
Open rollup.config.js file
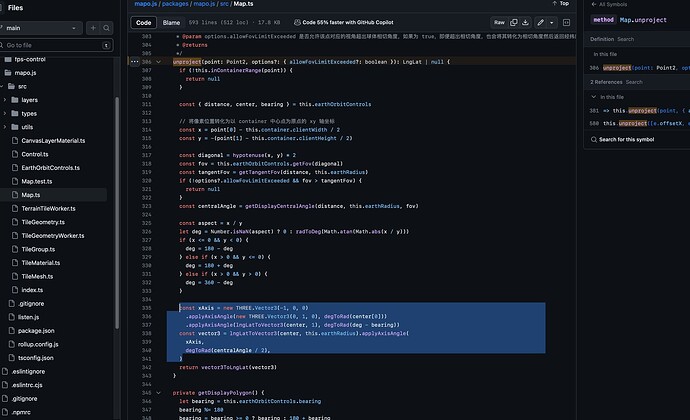pos(38,344)
